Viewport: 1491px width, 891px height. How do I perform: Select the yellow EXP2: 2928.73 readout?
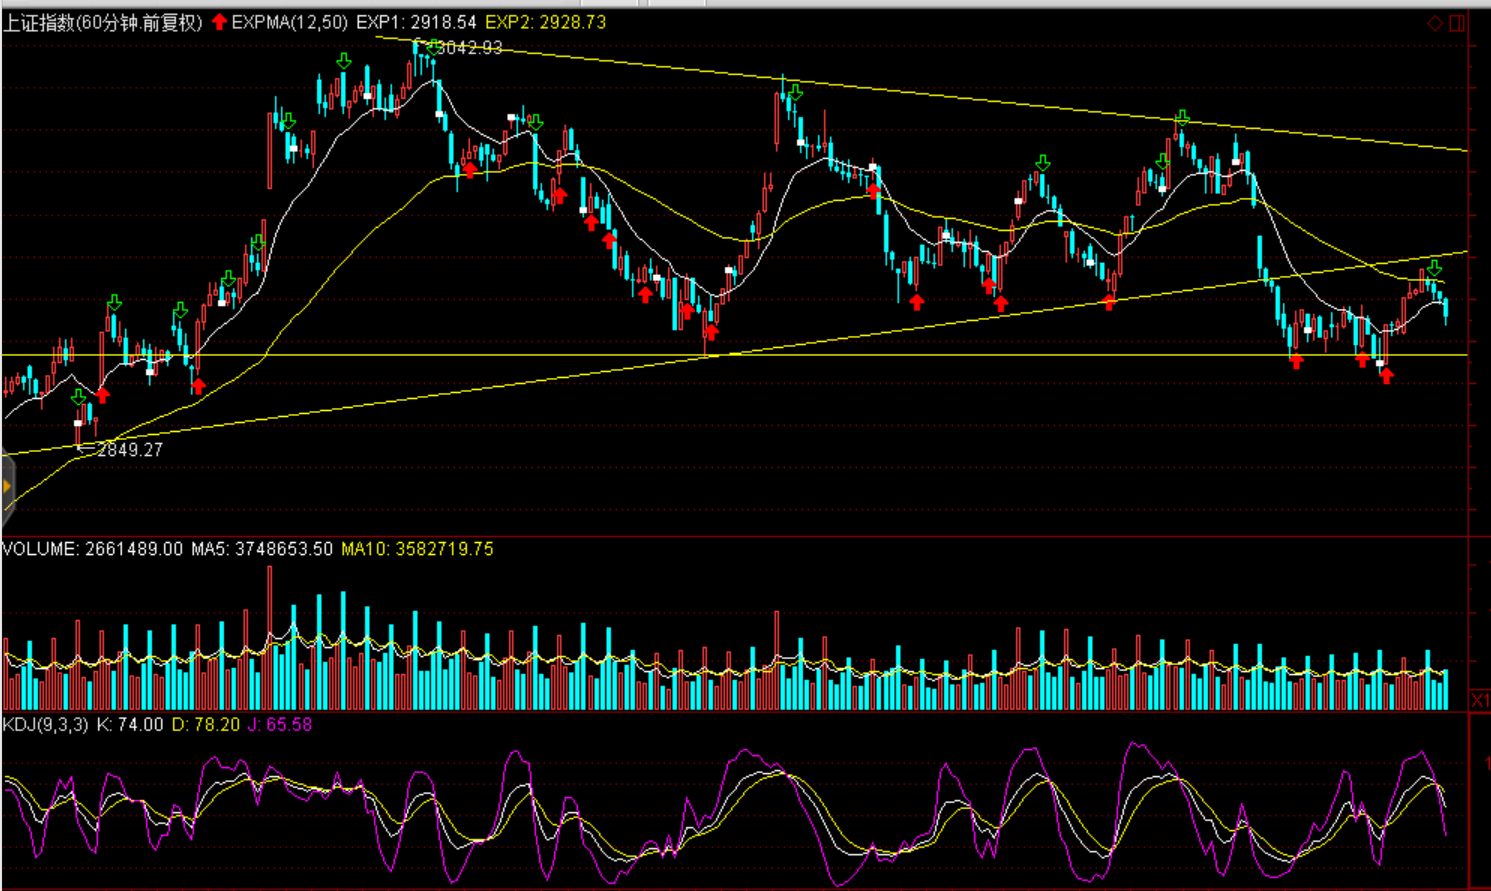[x=545, y=22]
